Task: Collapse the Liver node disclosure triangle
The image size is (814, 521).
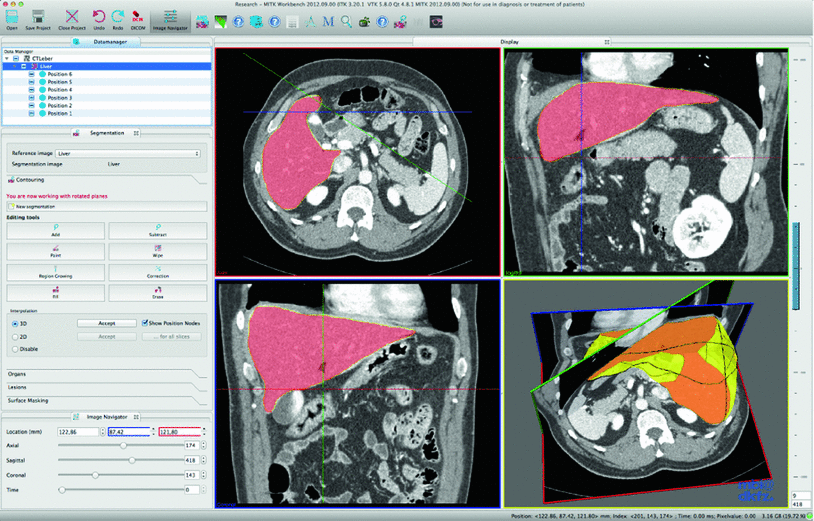Action: click(15, 66)
